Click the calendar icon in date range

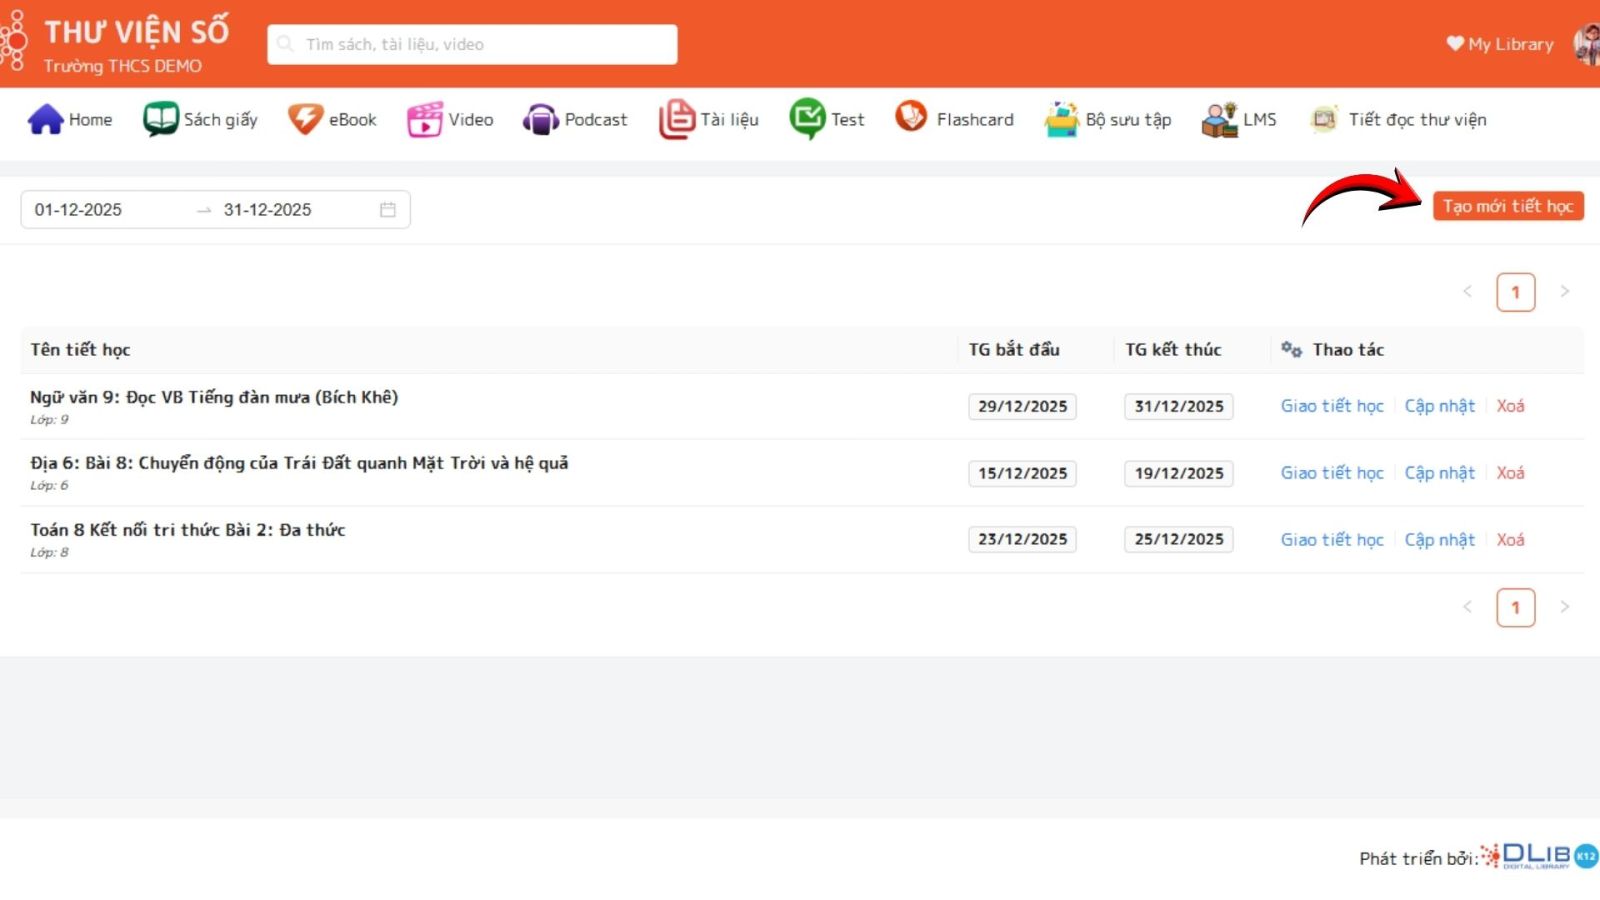click(388, 210)
